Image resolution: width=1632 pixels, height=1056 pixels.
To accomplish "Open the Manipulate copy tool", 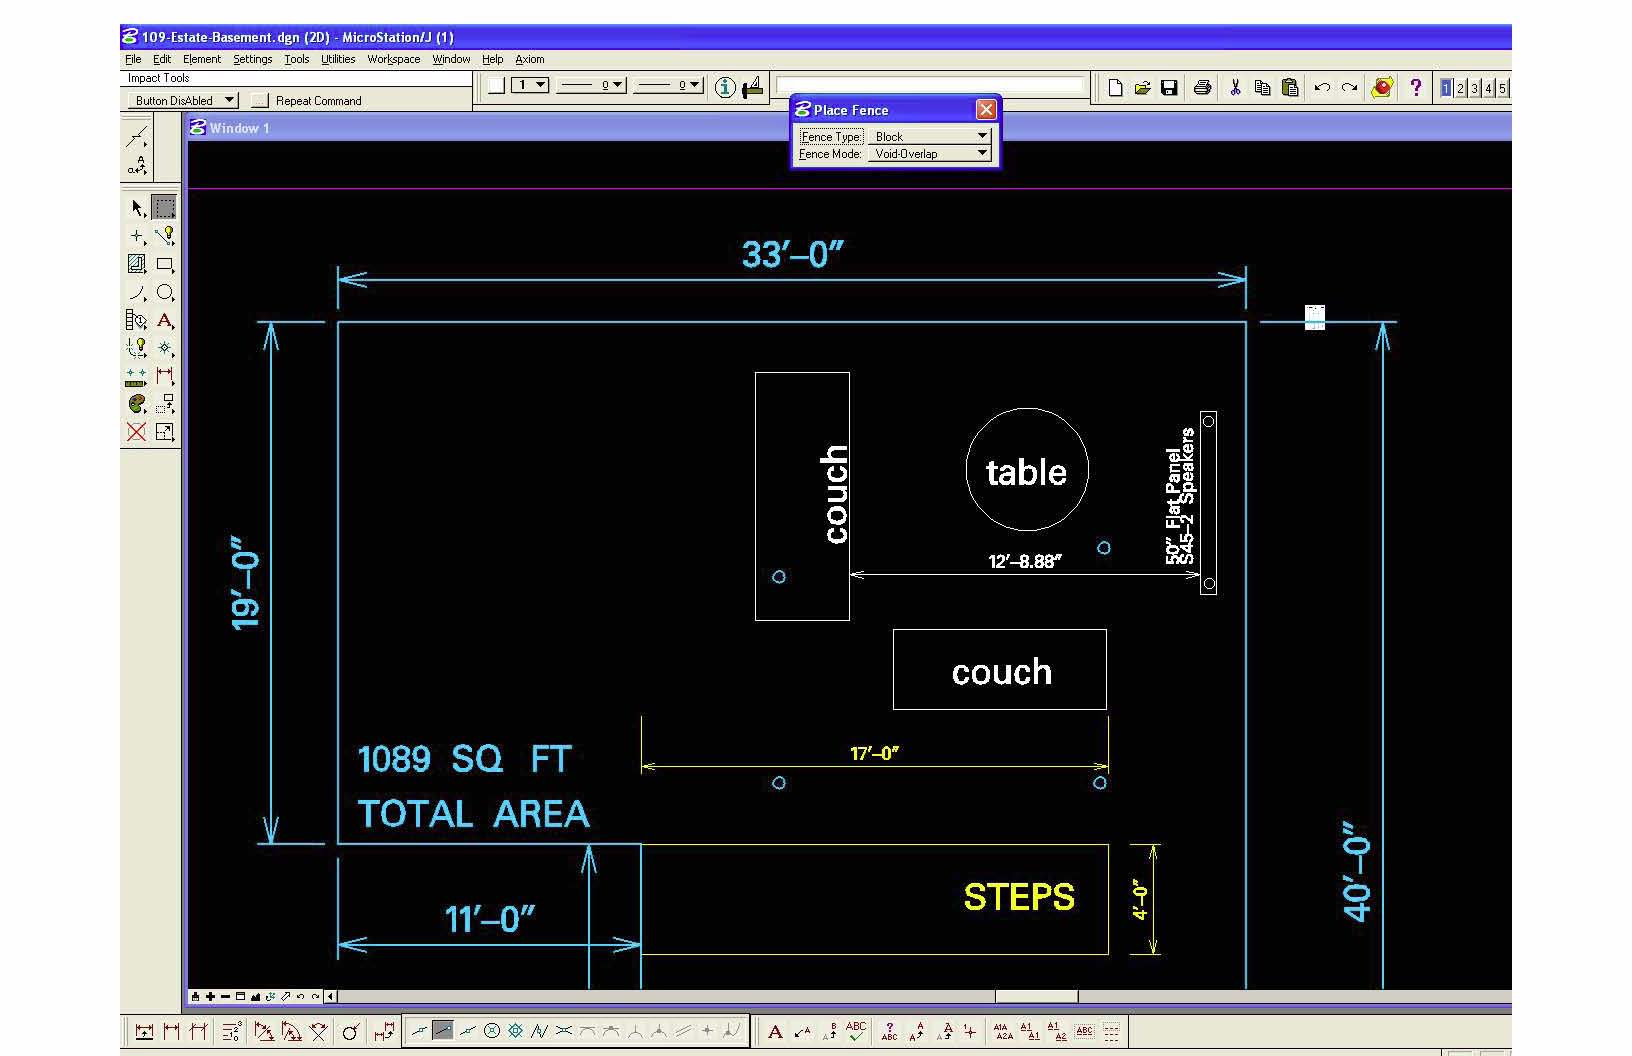I will [x=164, y=404].
